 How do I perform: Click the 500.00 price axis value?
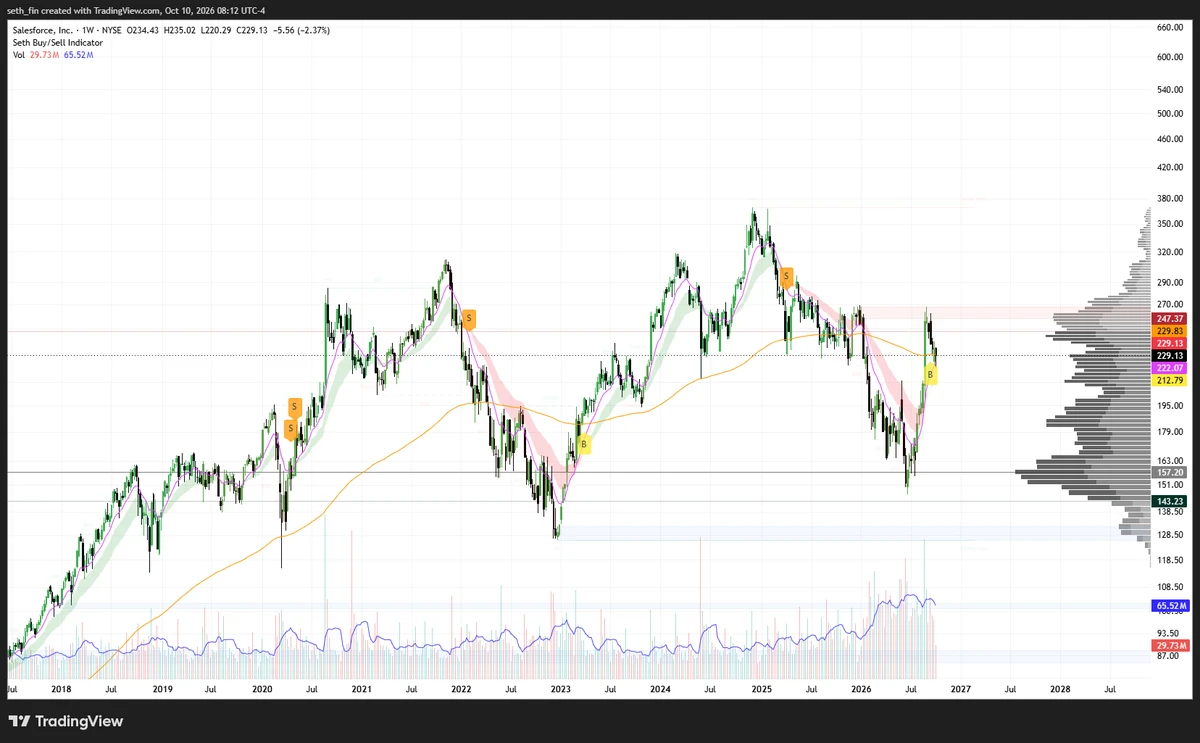1170,113
